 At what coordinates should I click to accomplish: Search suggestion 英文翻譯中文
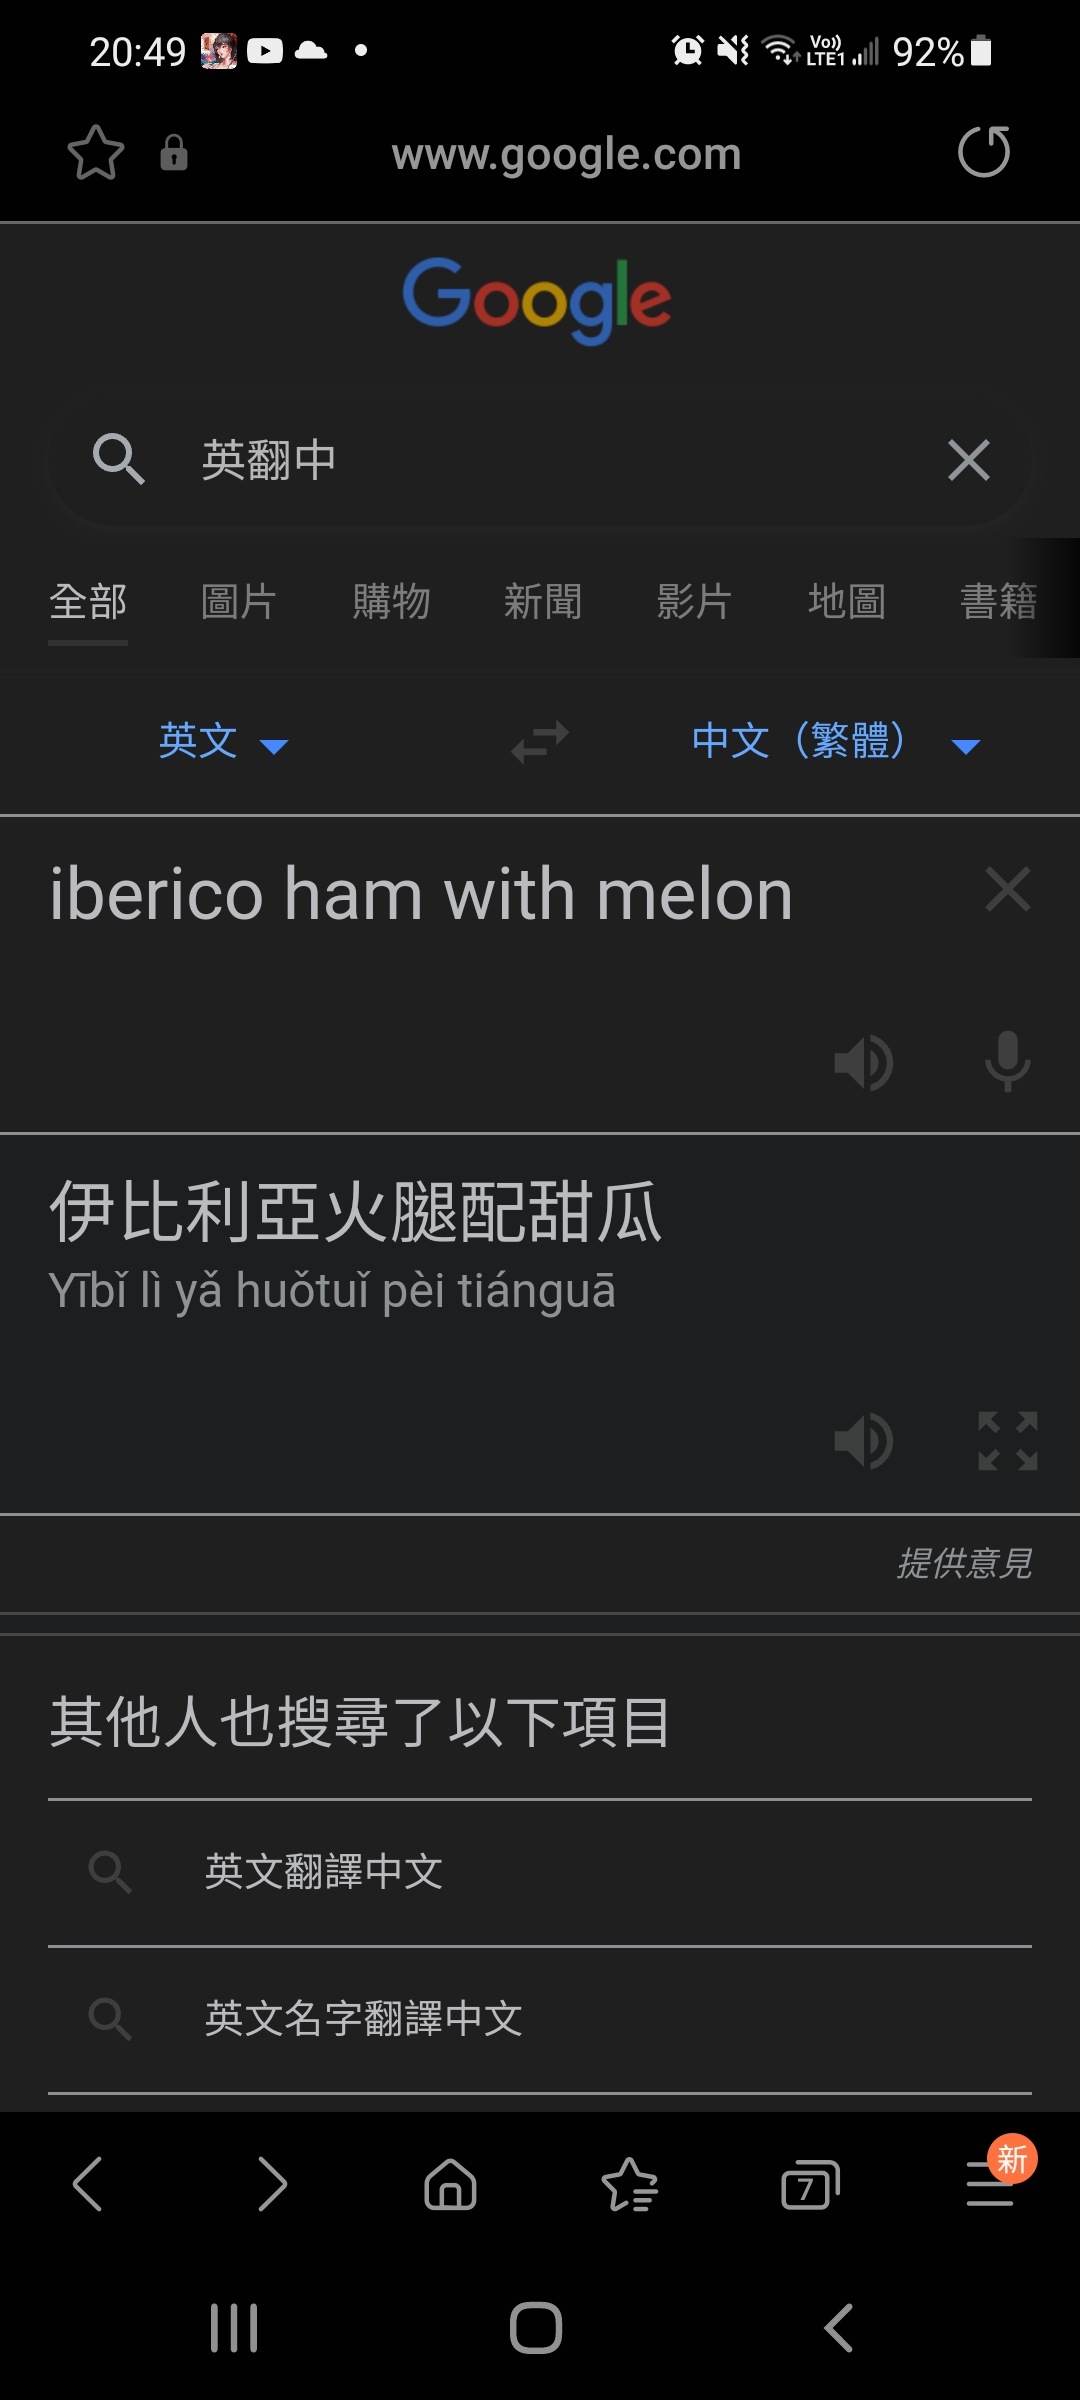(x=540, y=1872)
